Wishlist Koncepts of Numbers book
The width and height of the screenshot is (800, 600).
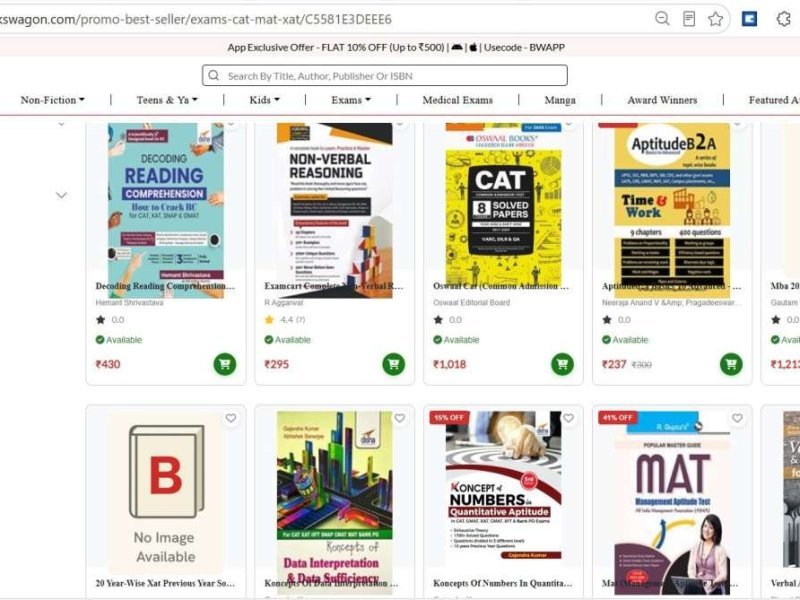568,418
